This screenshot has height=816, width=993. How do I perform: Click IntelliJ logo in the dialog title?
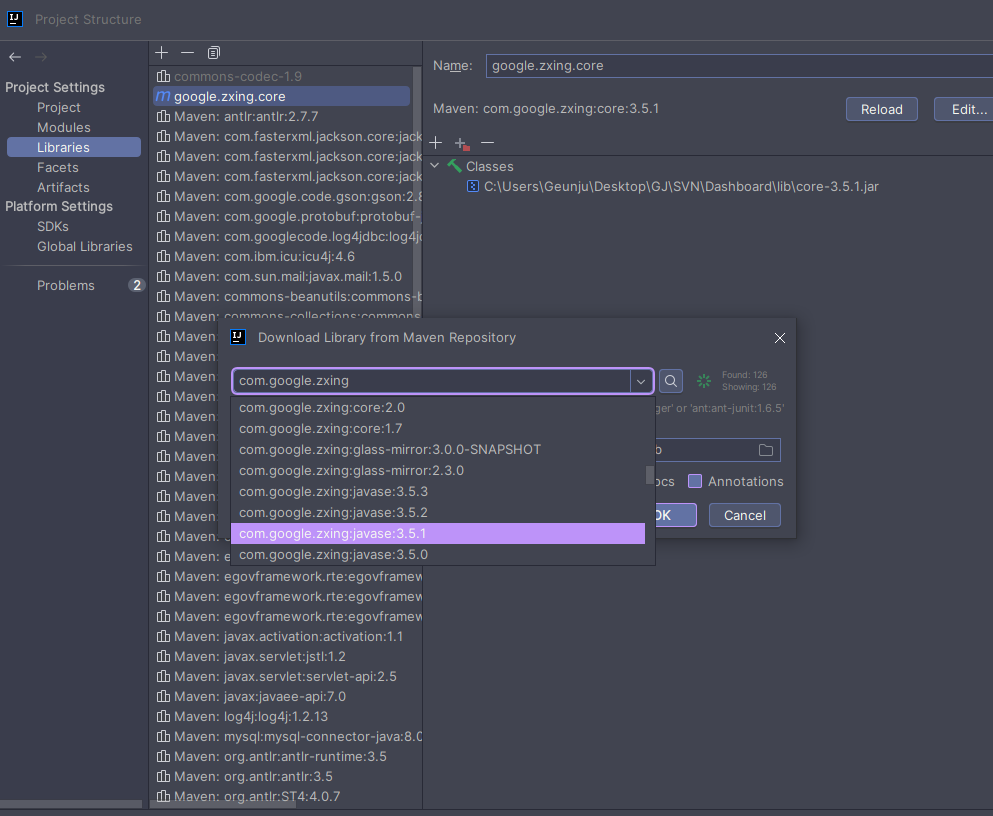pyautogui.click(x=238, y=337)
